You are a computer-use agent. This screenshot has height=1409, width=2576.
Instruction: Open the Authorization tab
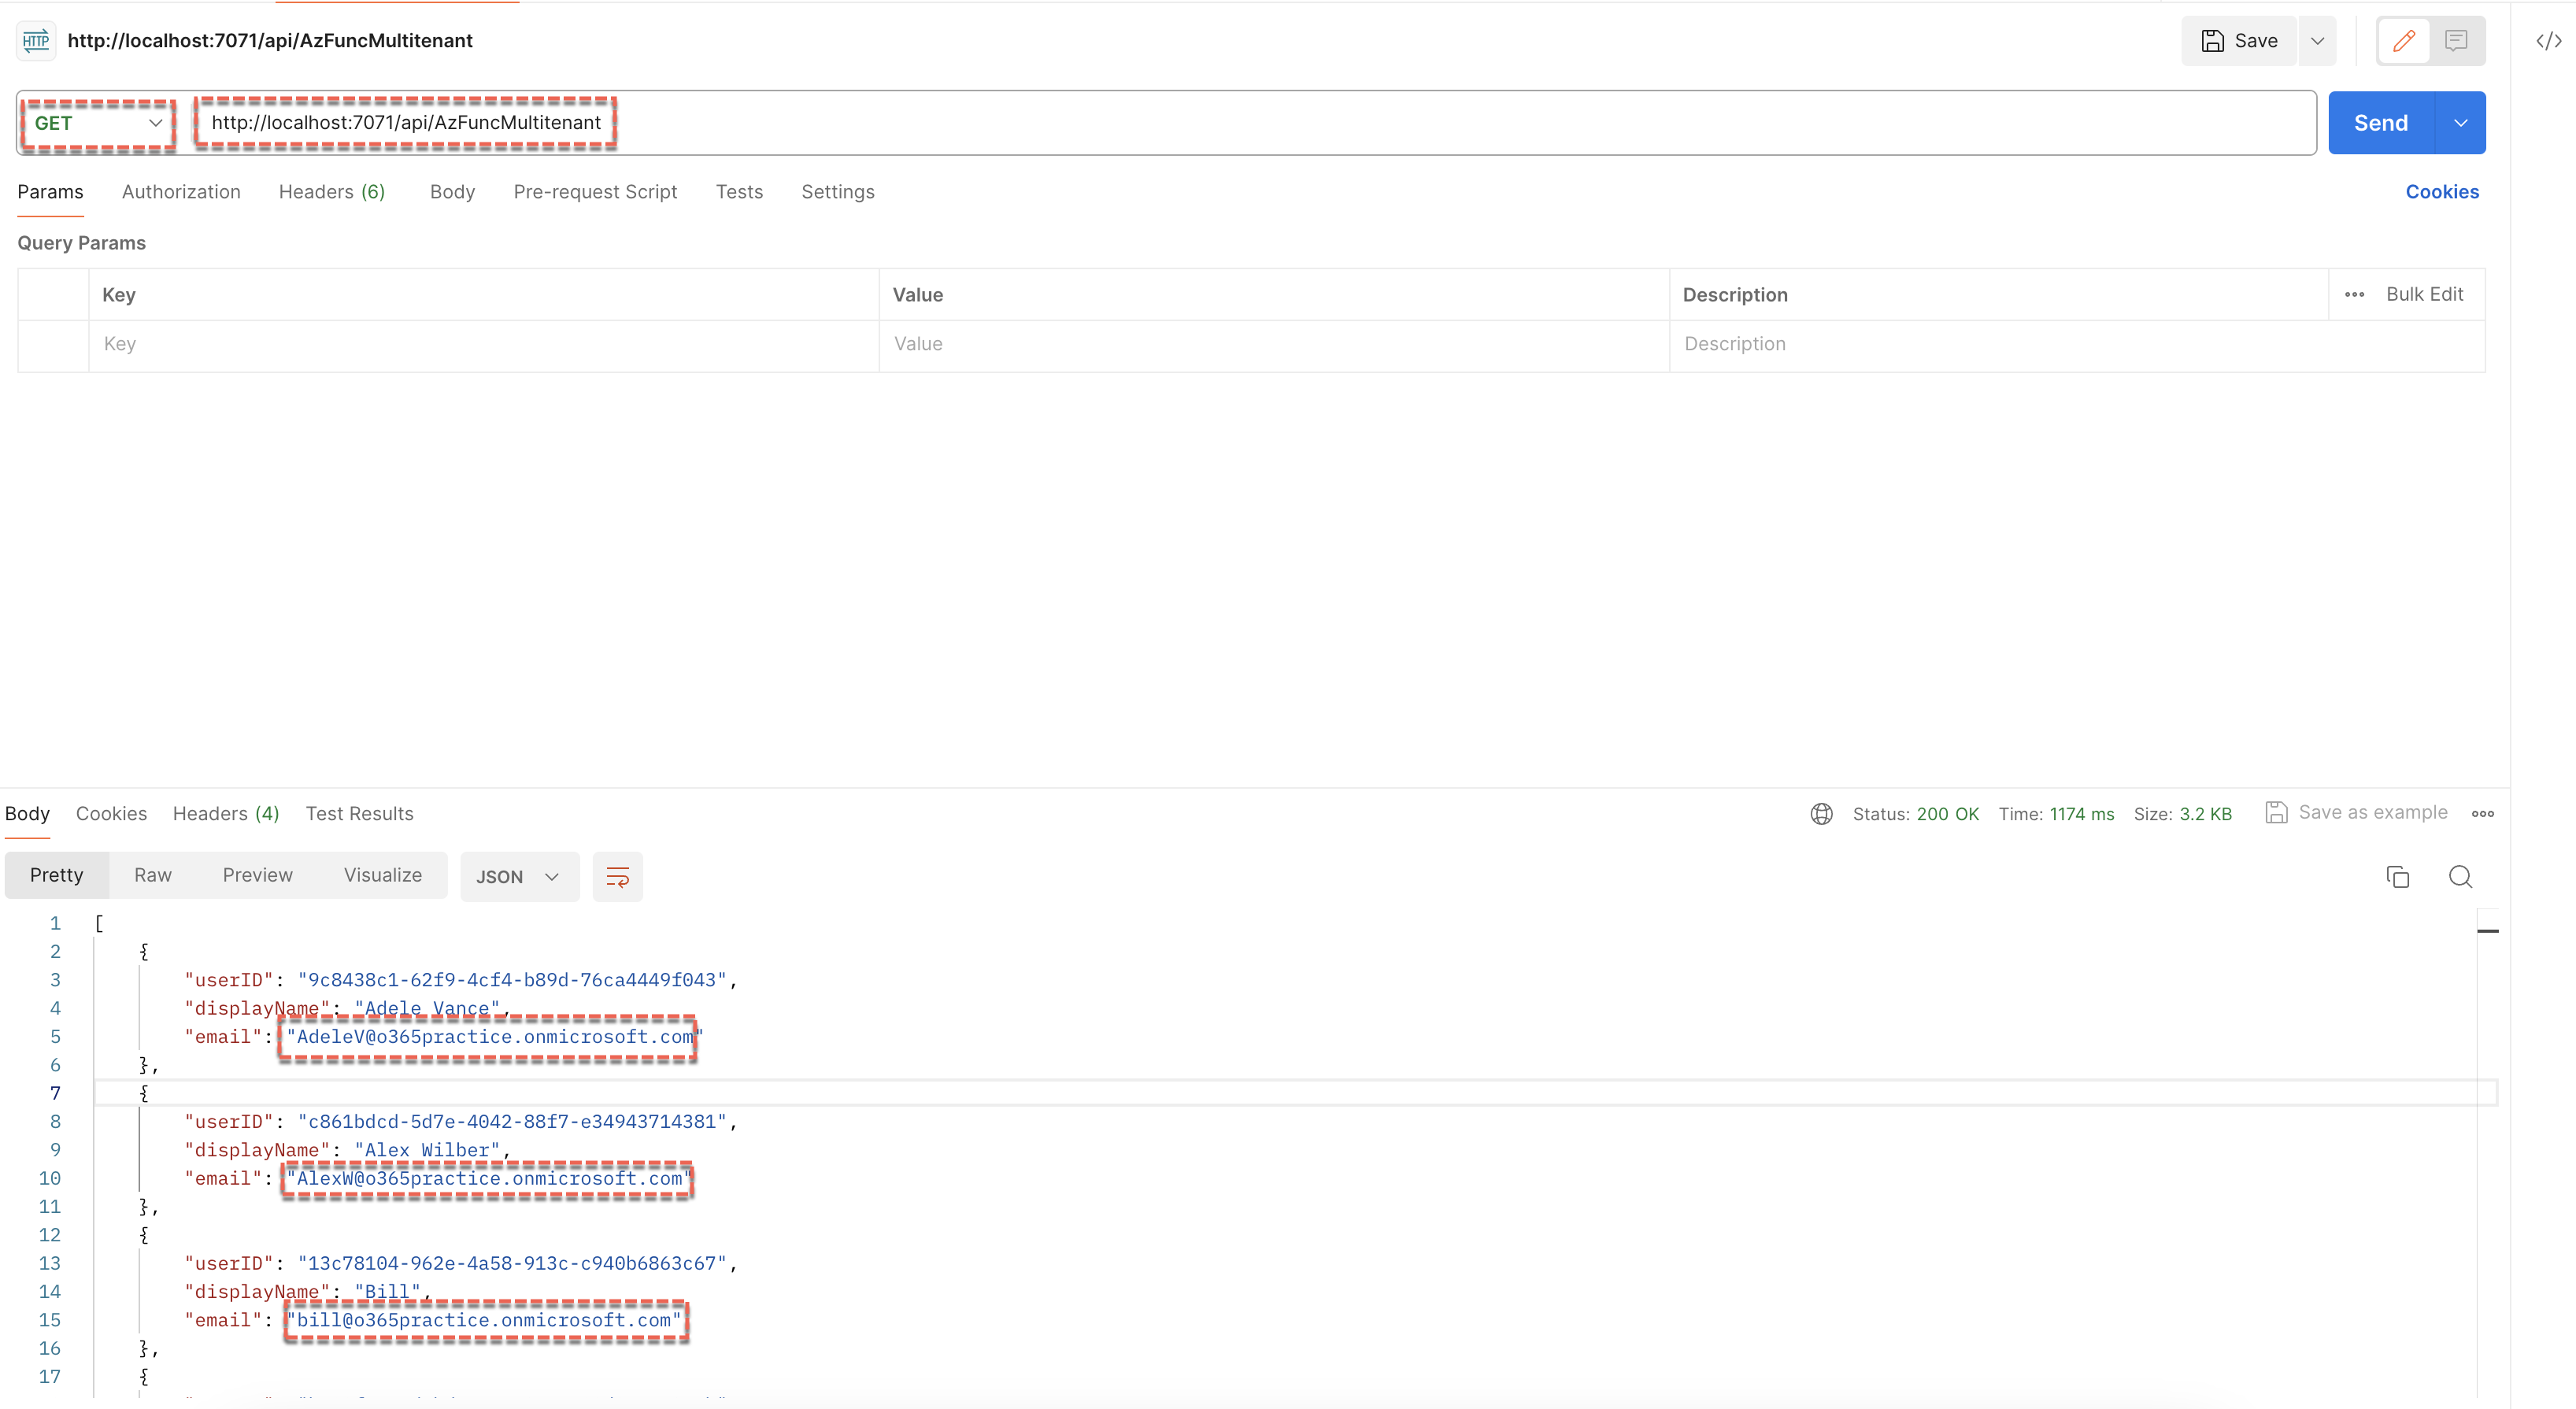(x=181, y=191)
